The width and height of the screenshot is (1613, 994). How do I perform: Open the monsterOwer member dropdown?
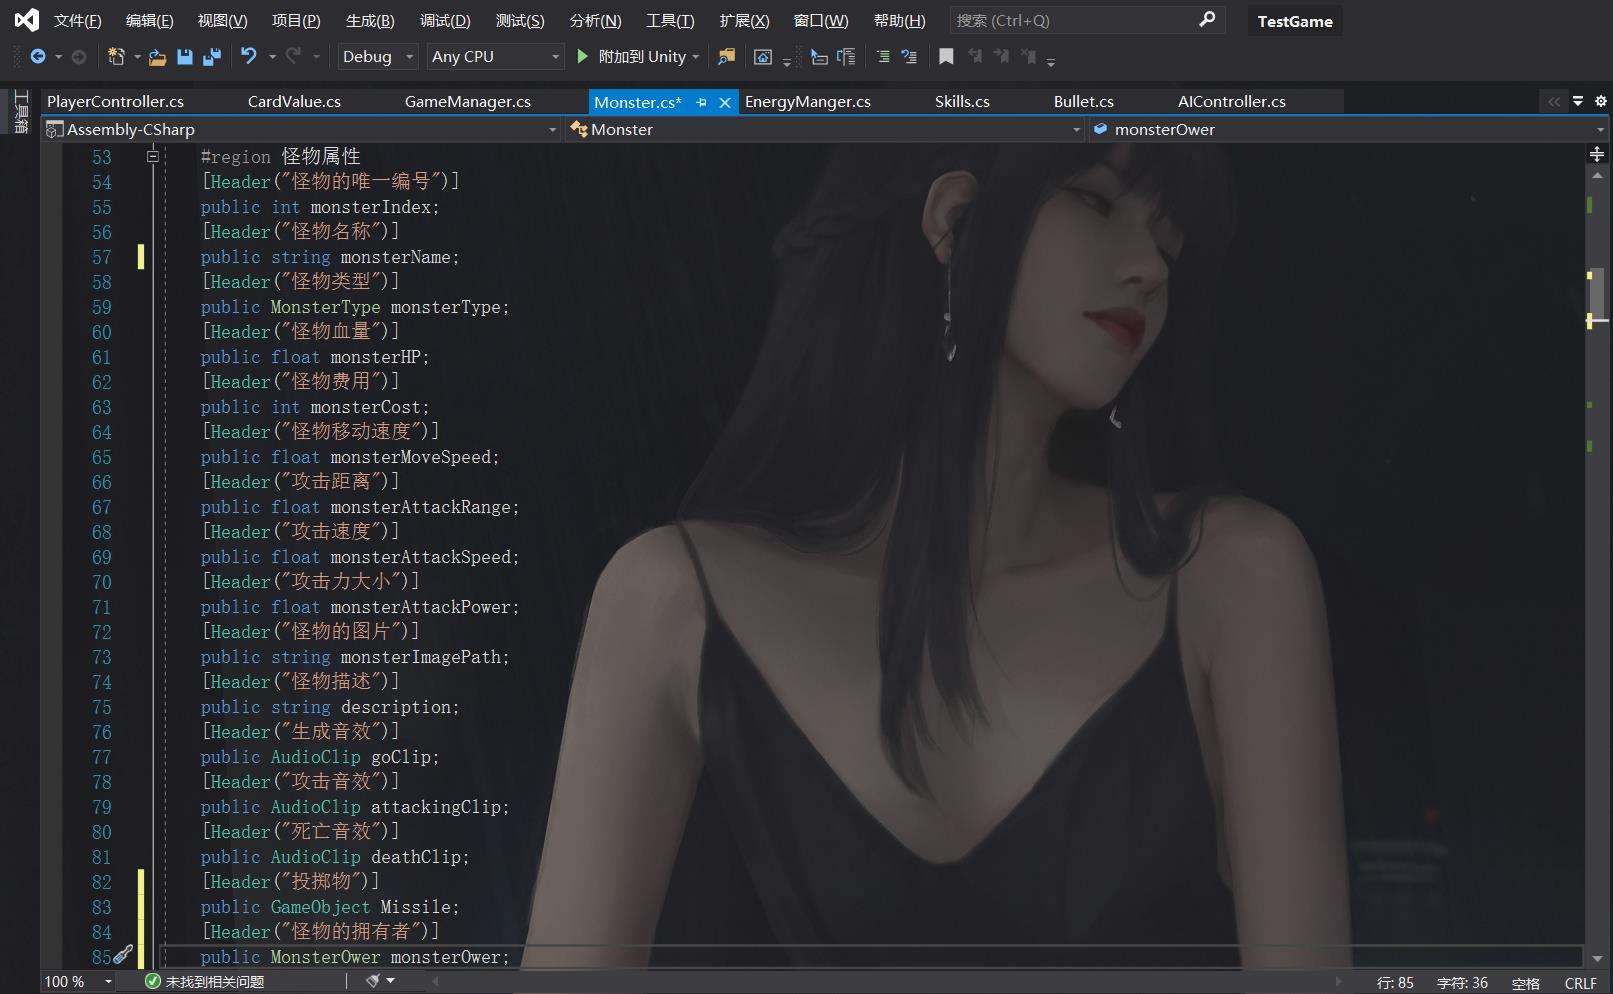point(1349,129)
